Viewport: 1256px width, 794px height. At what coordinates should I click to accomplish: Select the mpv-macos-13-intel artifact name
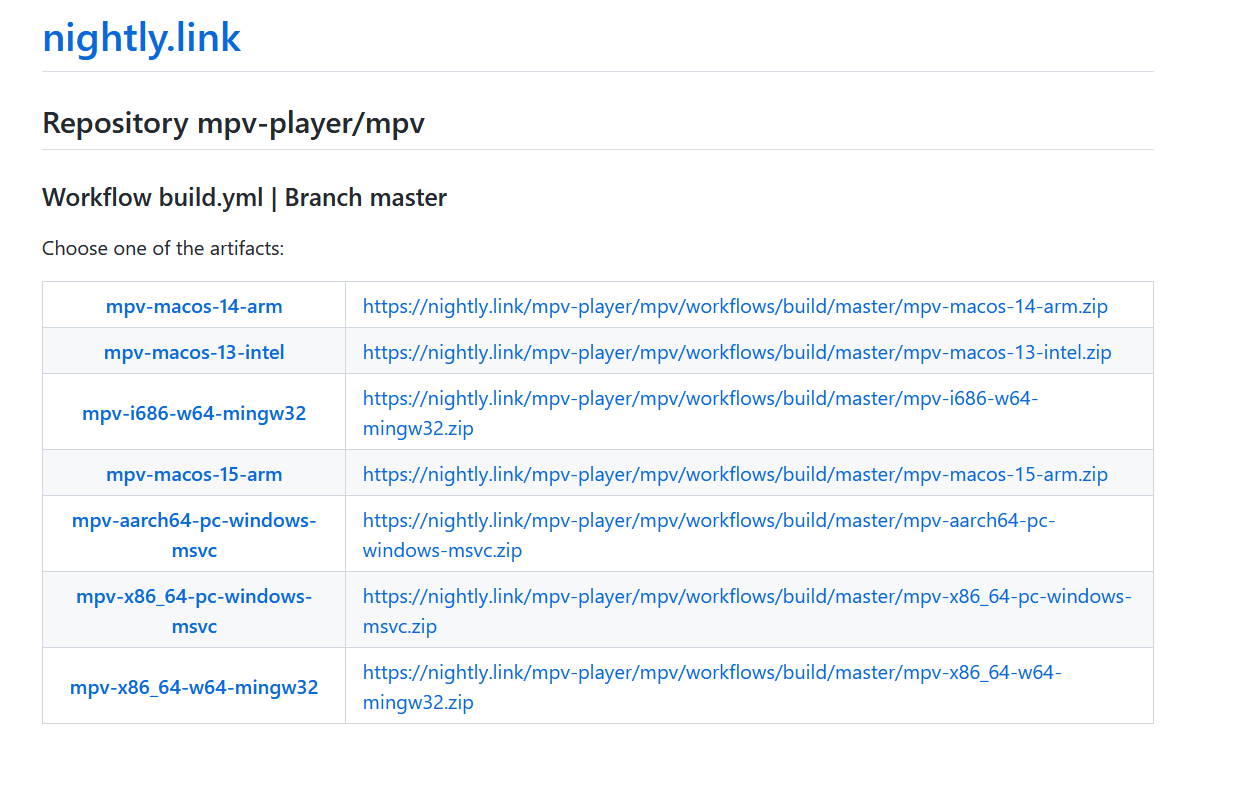pos(194,352)
